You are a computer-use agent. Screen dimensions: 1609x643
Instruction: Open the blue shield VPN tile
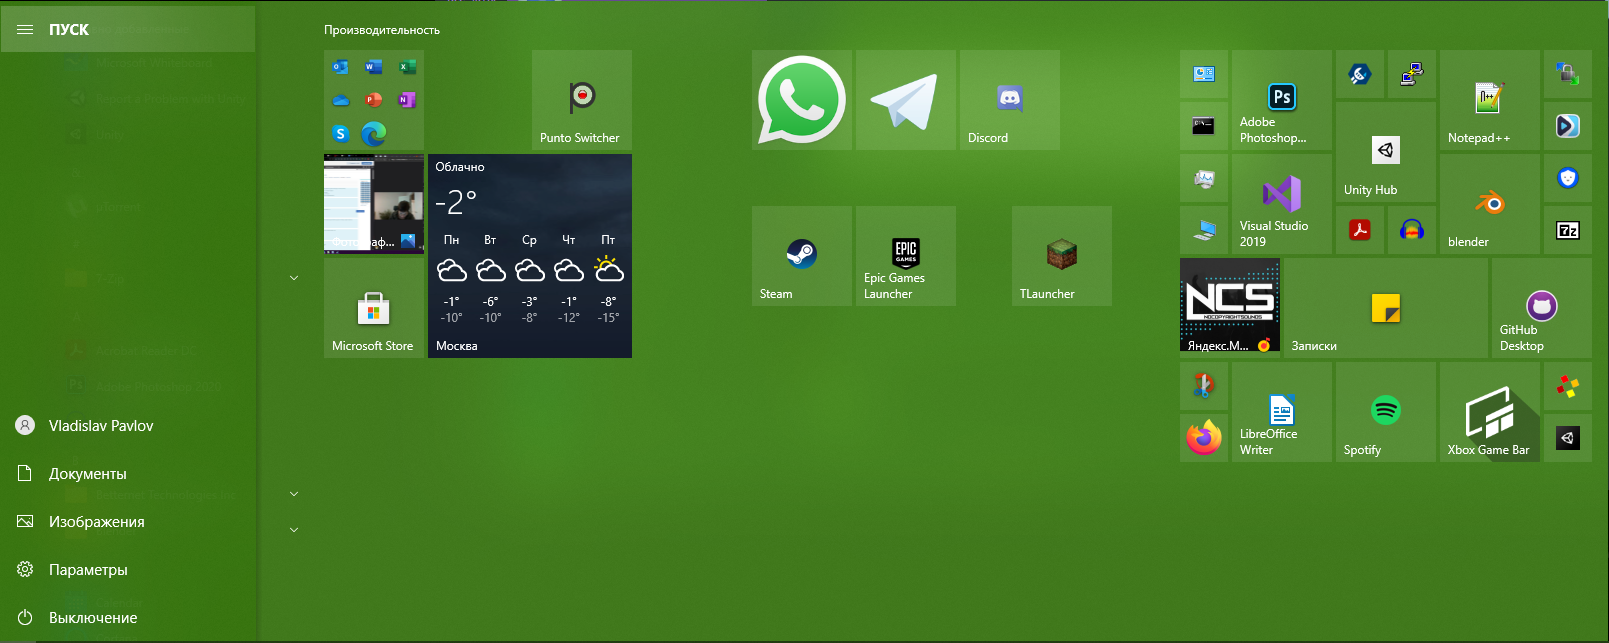1568,178
